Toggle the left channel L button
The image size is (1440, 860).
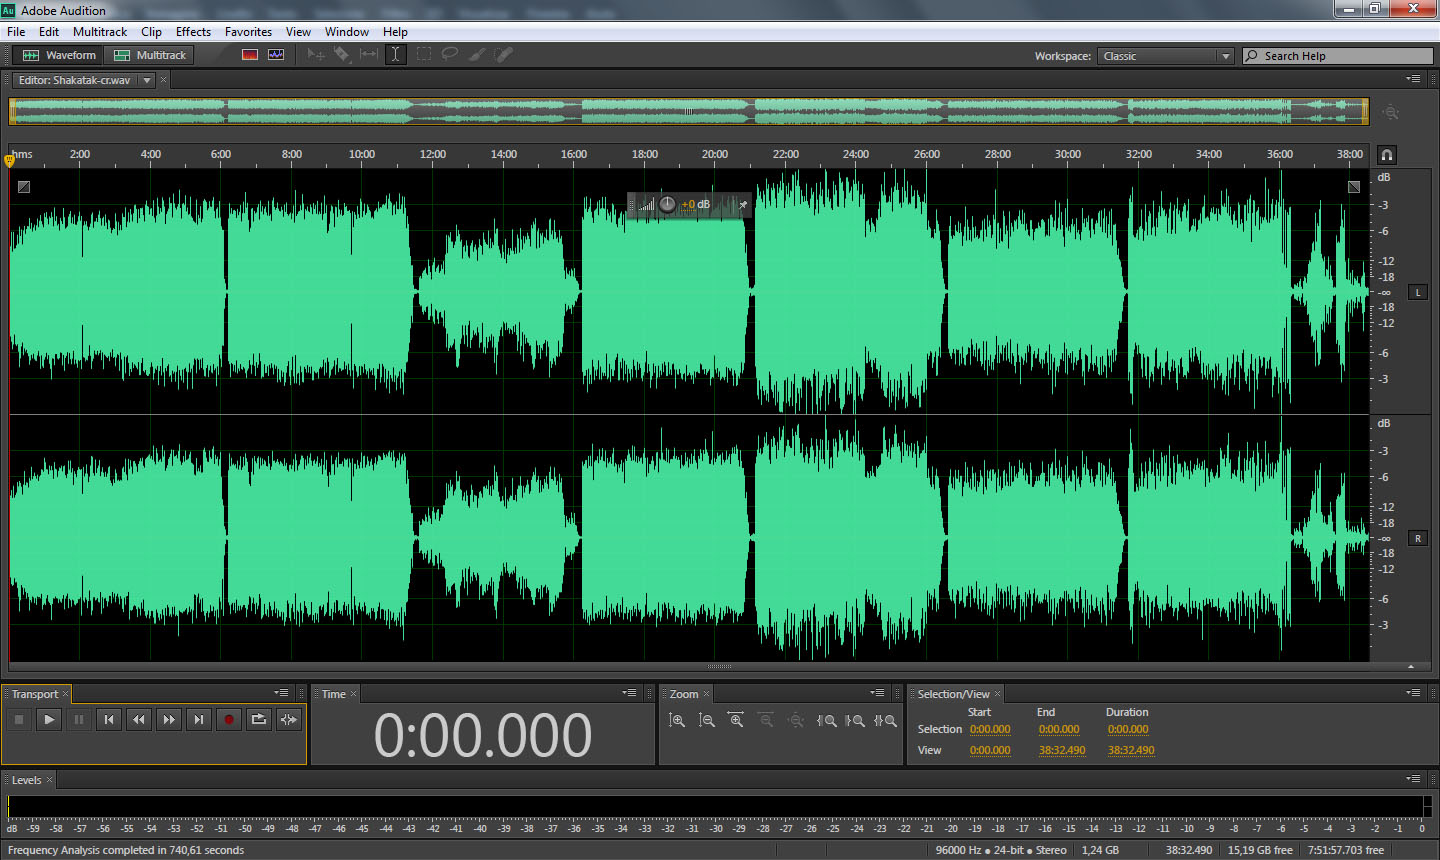click(x=1417, y=292)
